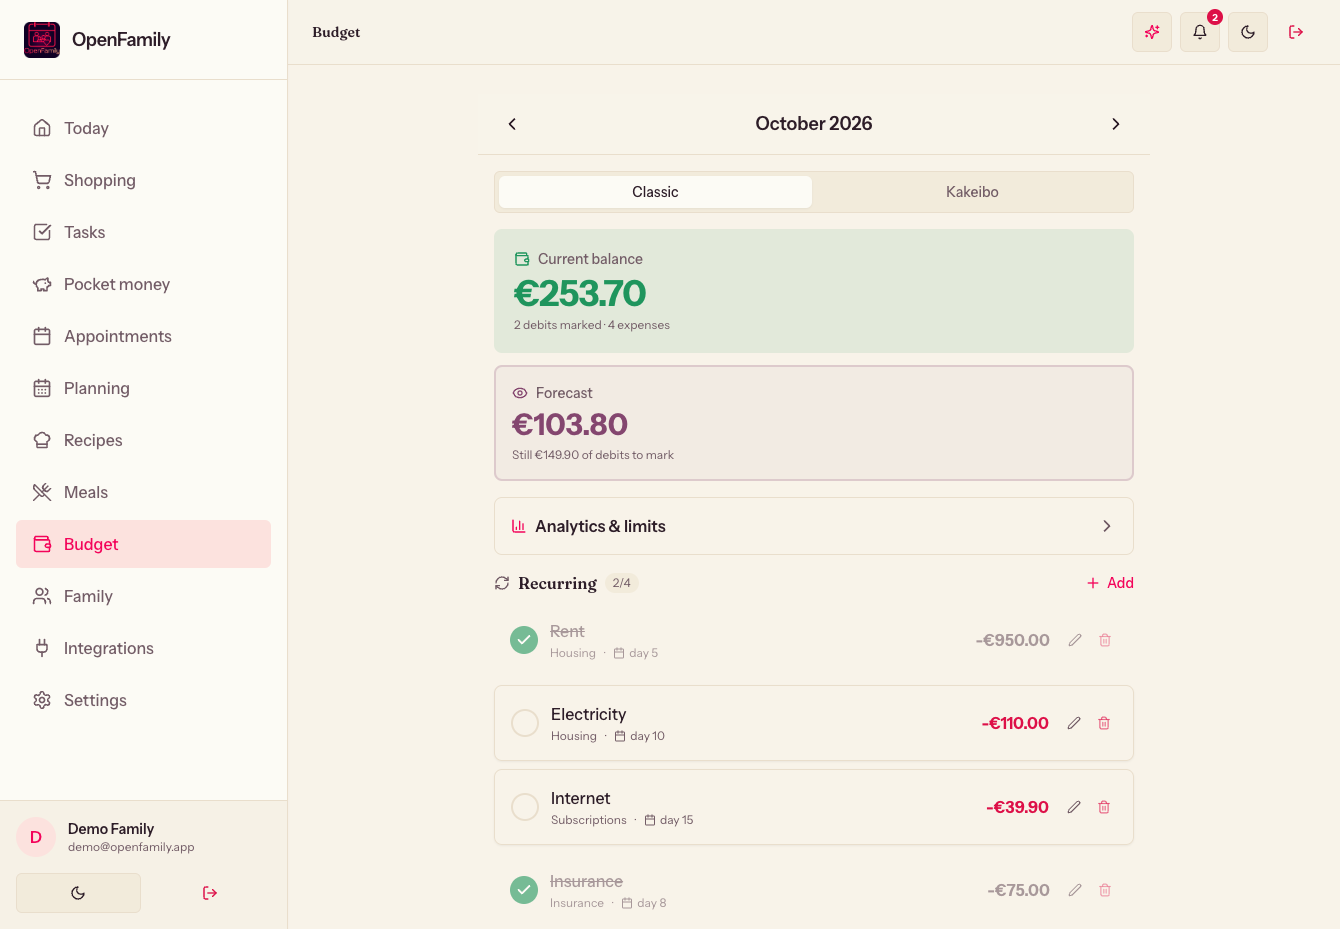The image size is (1340, 929).
Task: Open Recipes in the sidebar
Action: [x=143, y=440]
